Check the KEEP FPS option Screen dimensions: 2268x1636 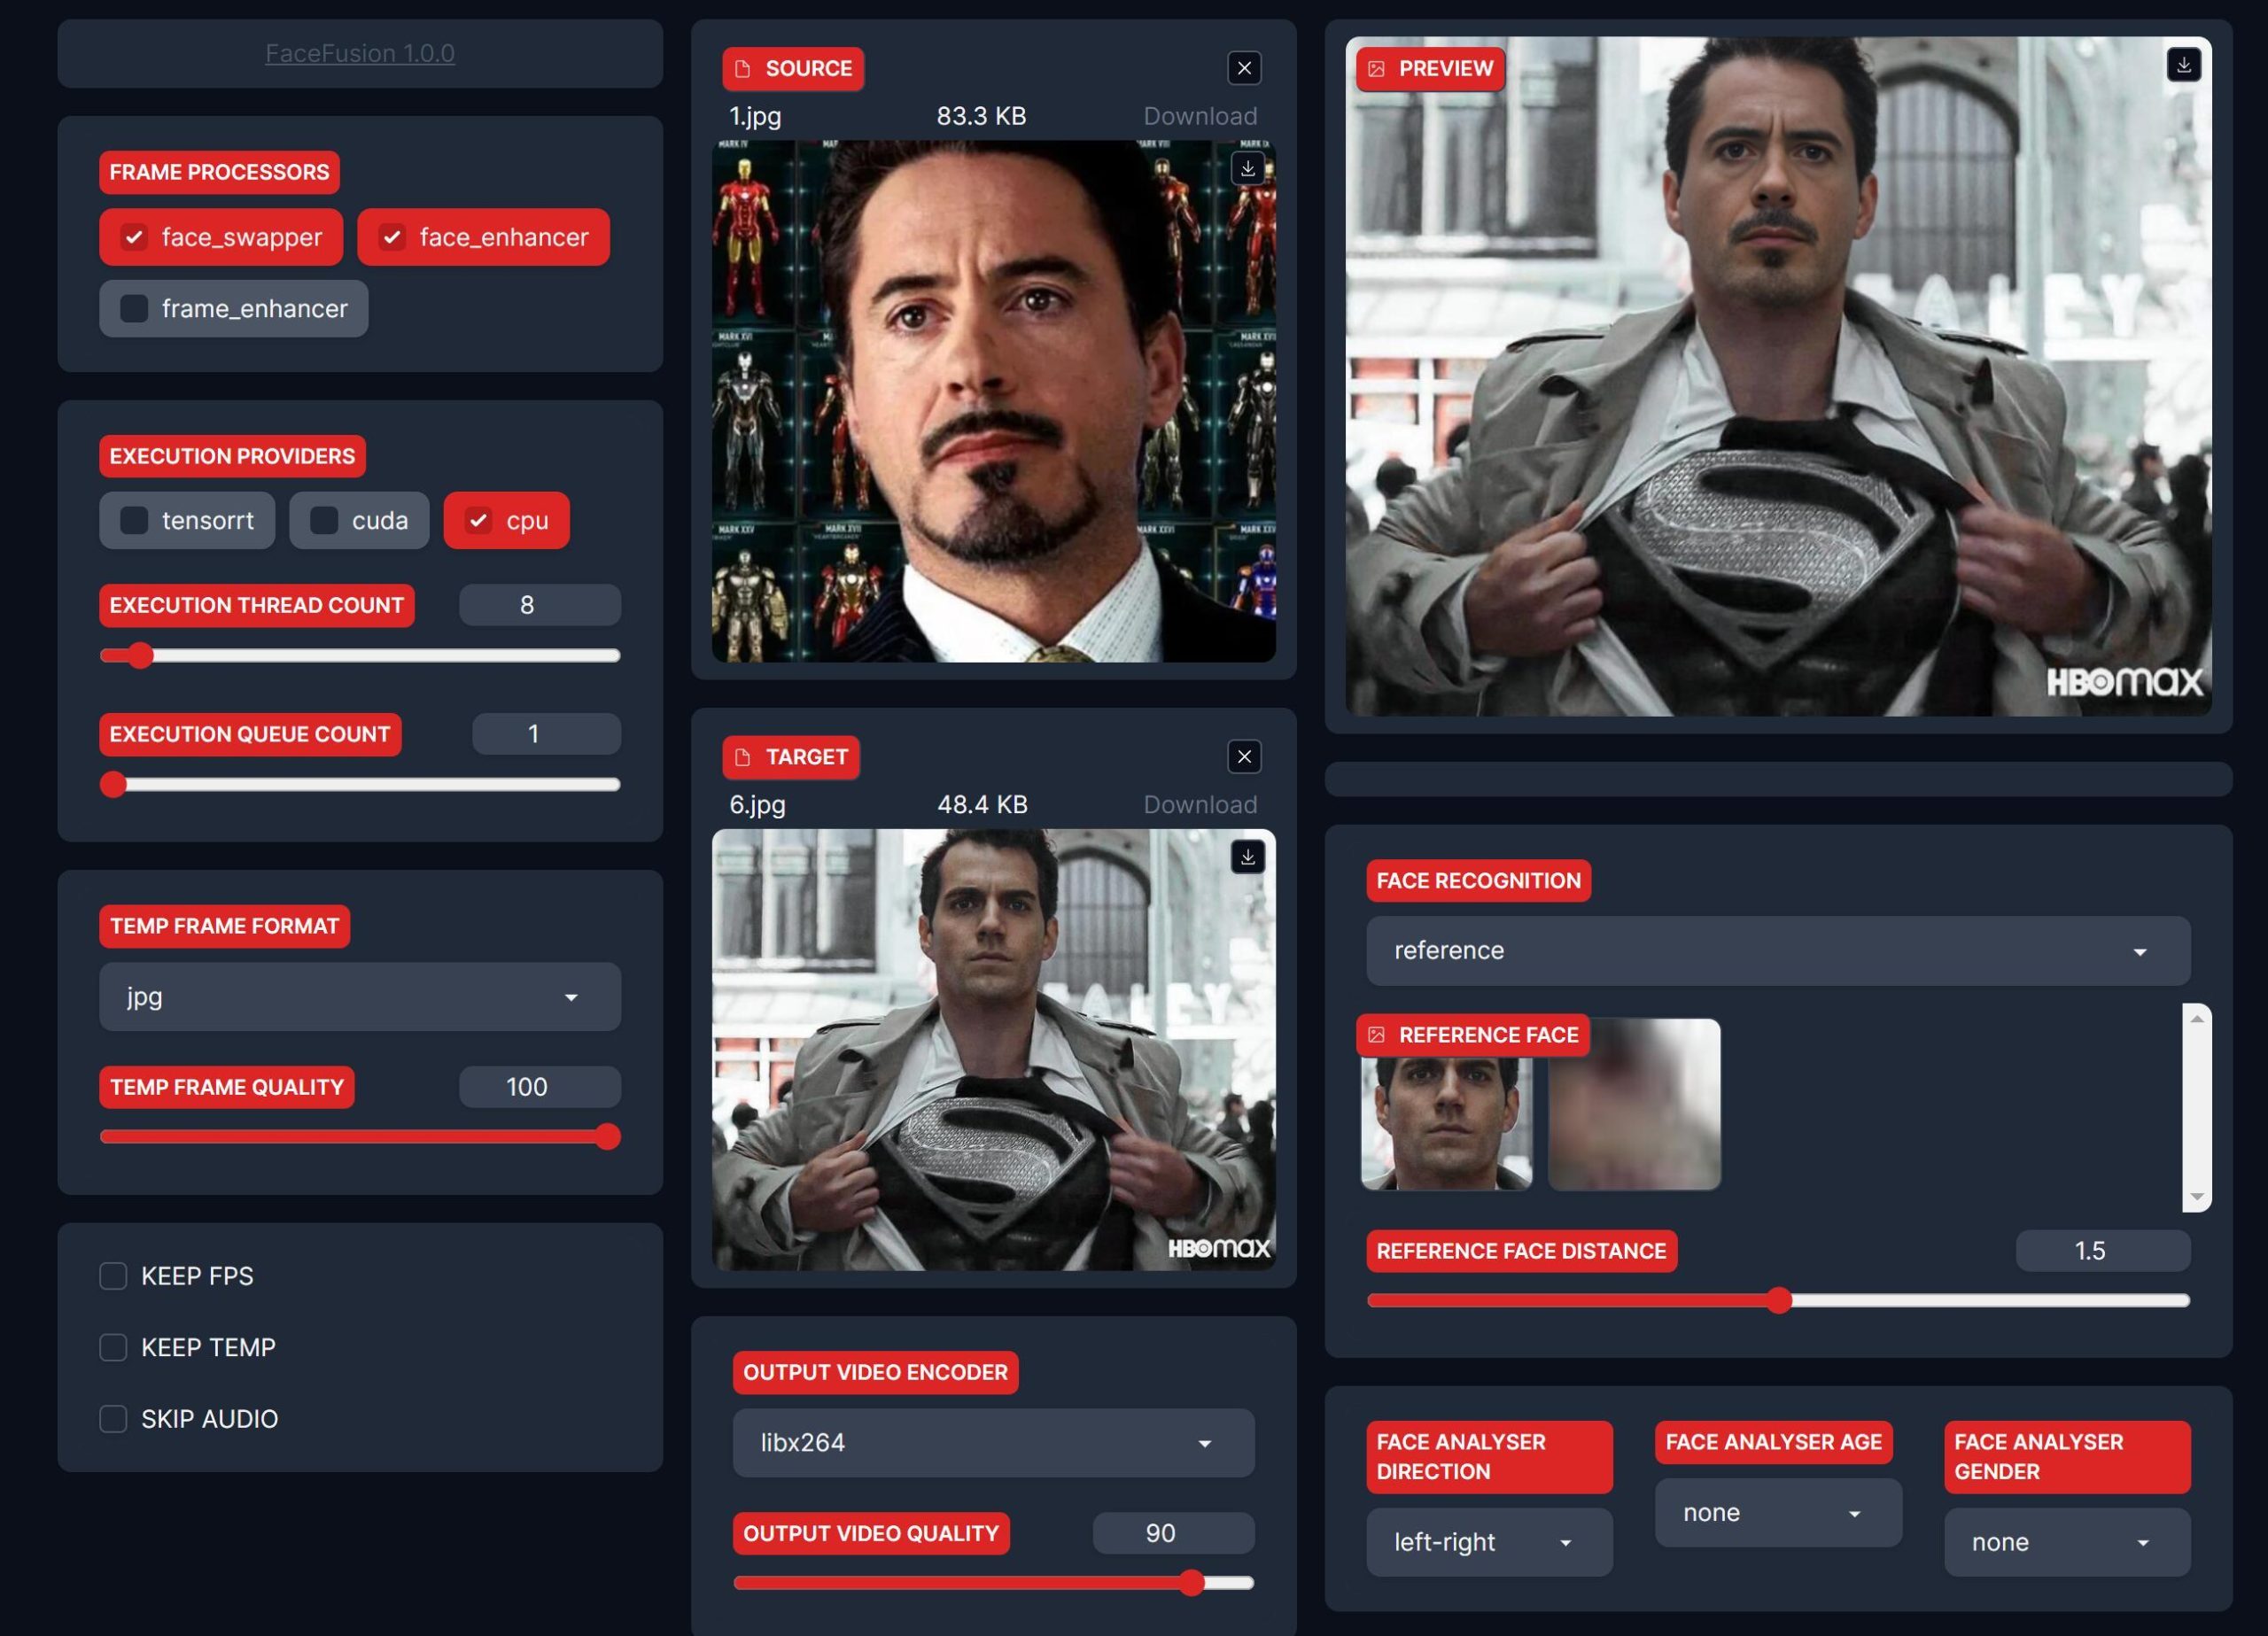(113, 1276)
